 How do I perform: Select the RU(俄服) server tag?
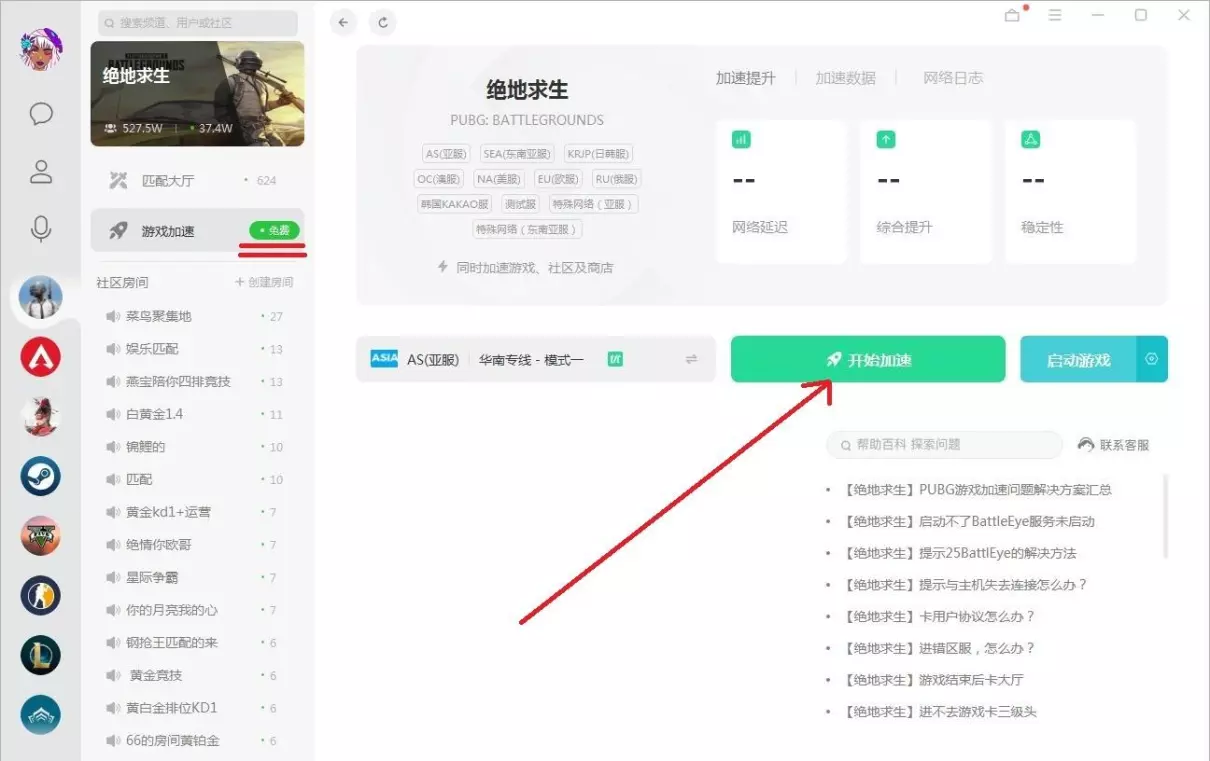[616, 179]
